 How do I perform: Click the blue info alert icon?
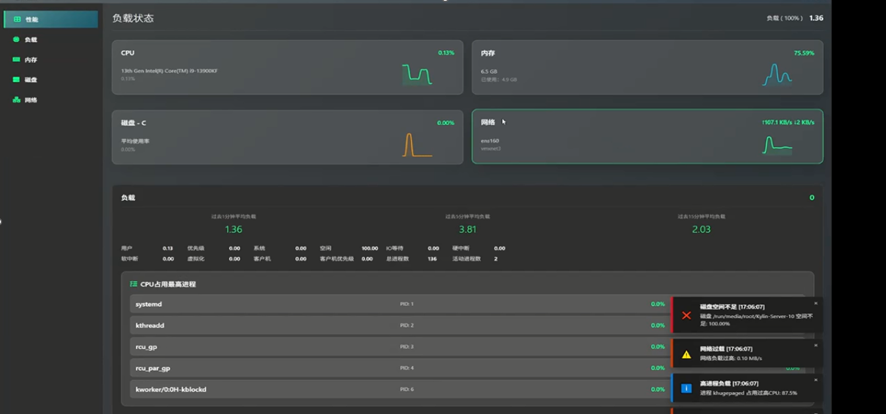(686, 389)
